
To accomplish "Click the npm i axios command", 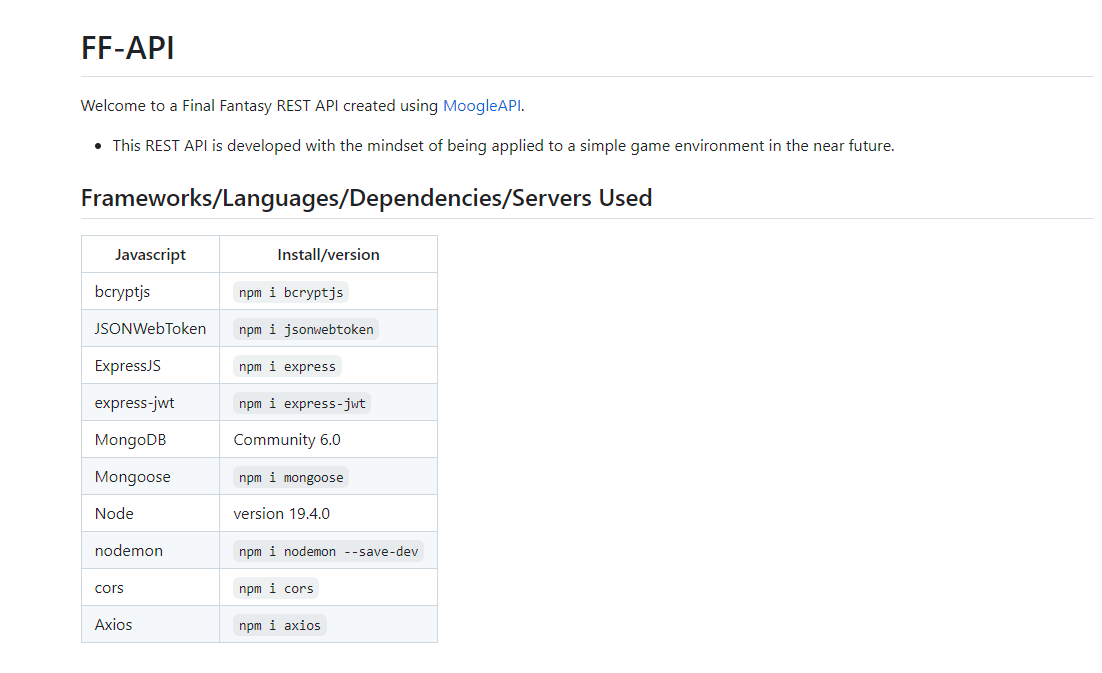I will coord(280,625).
